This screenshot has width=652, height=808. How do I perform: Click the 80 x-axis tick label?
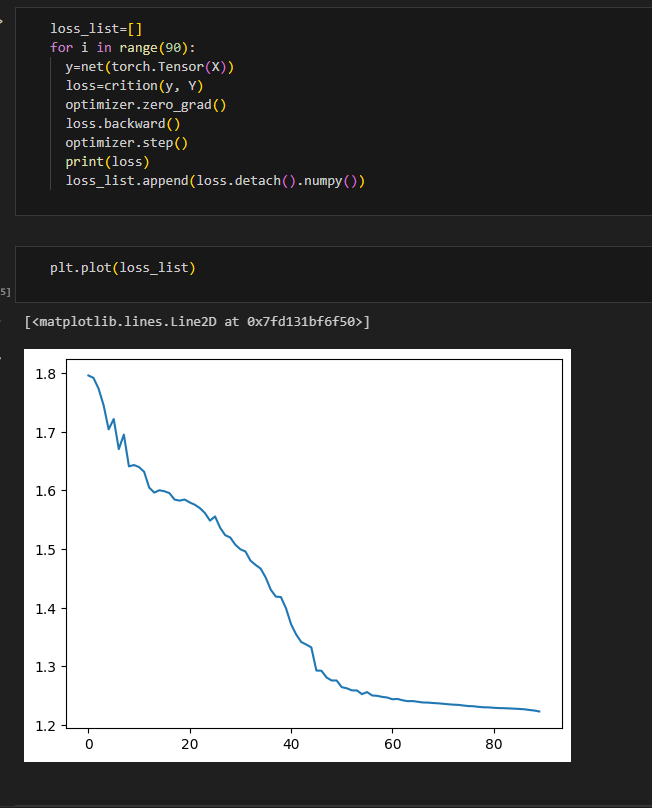point(494,744)
